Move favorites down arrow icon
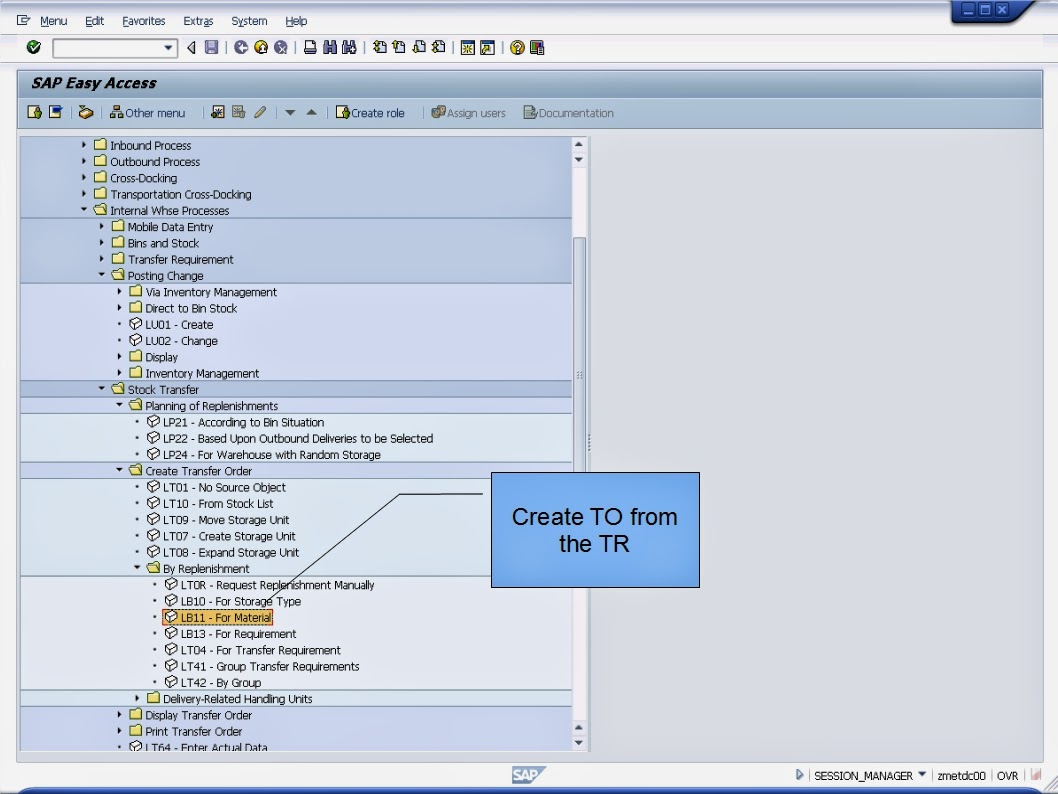Screen dimensions: 1058x794 tap(290, 113)
